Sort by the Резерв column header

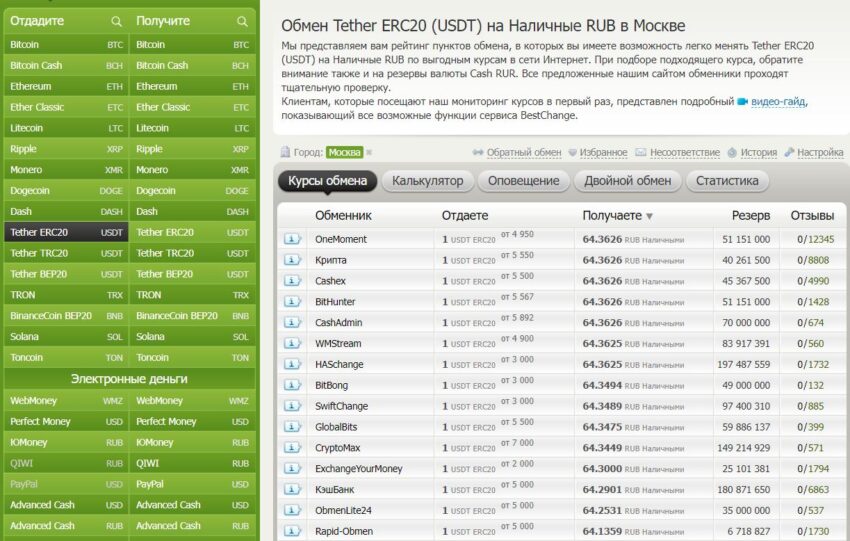(x=751, y=216)
